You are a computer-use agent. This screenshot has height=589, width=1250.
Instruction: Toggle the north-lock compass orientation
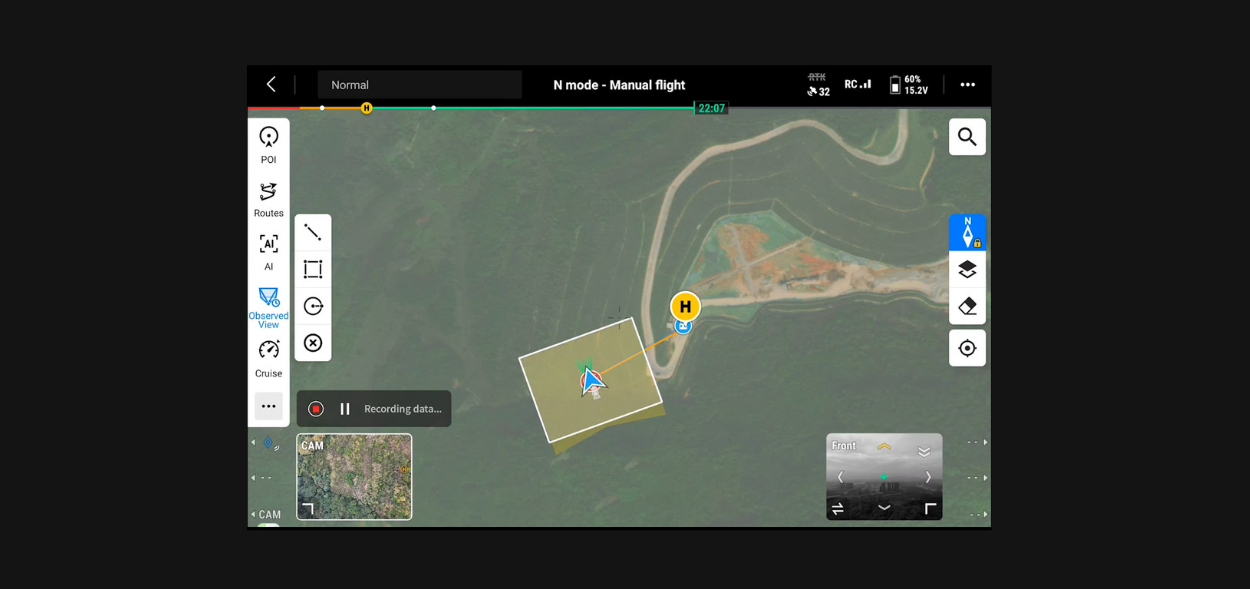[x=966, y=231]
